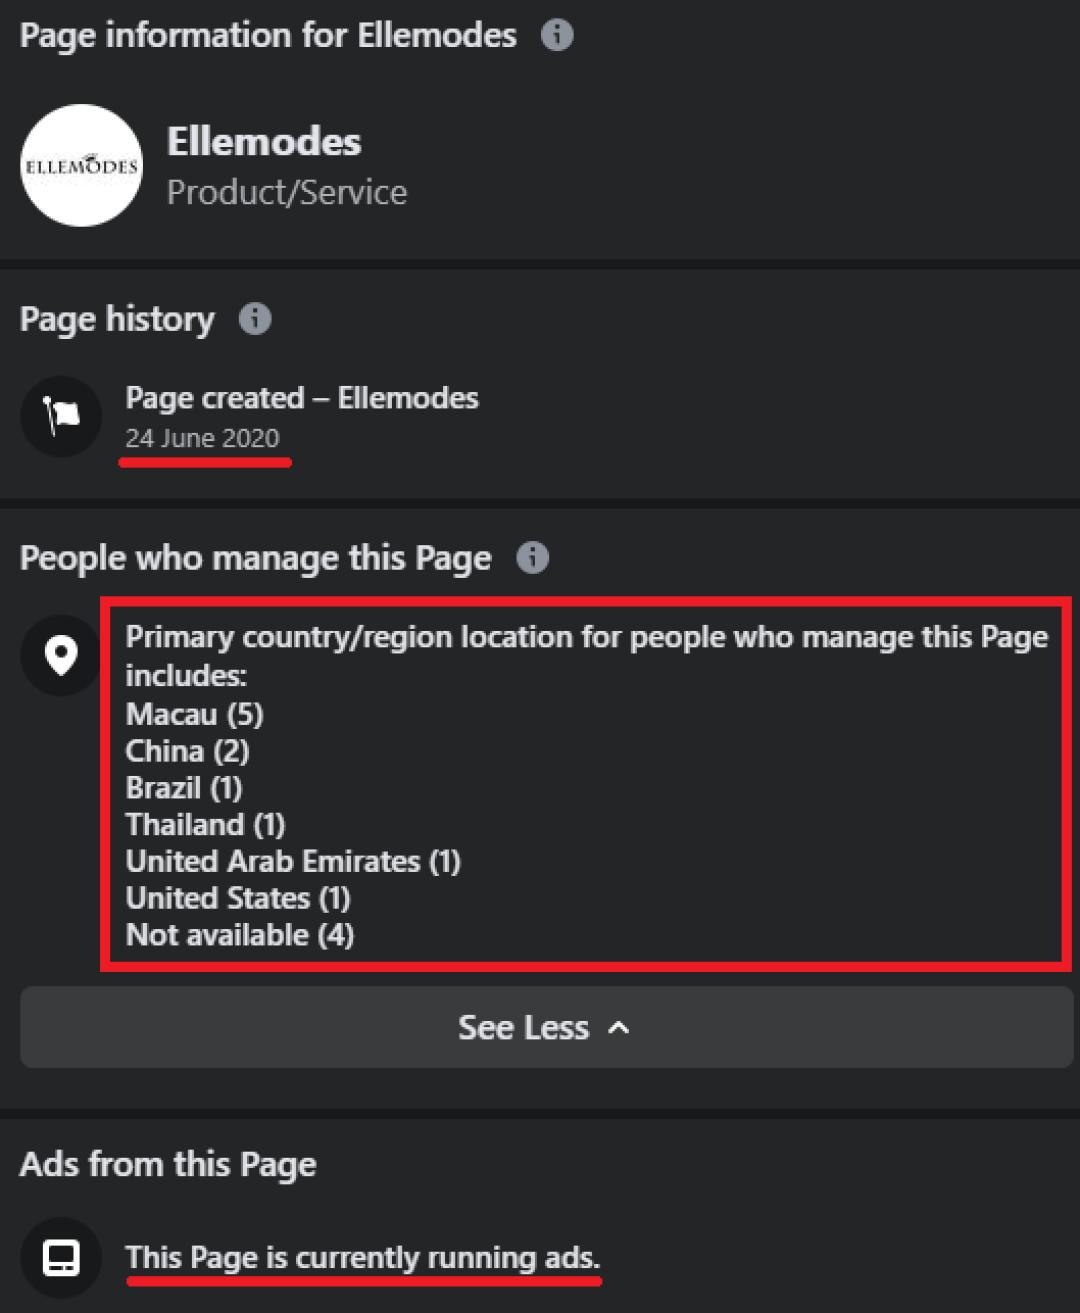Screen dimensions: 1080x1313
Task: Click info icon next to Page history
Action: (x=255, y=319)
